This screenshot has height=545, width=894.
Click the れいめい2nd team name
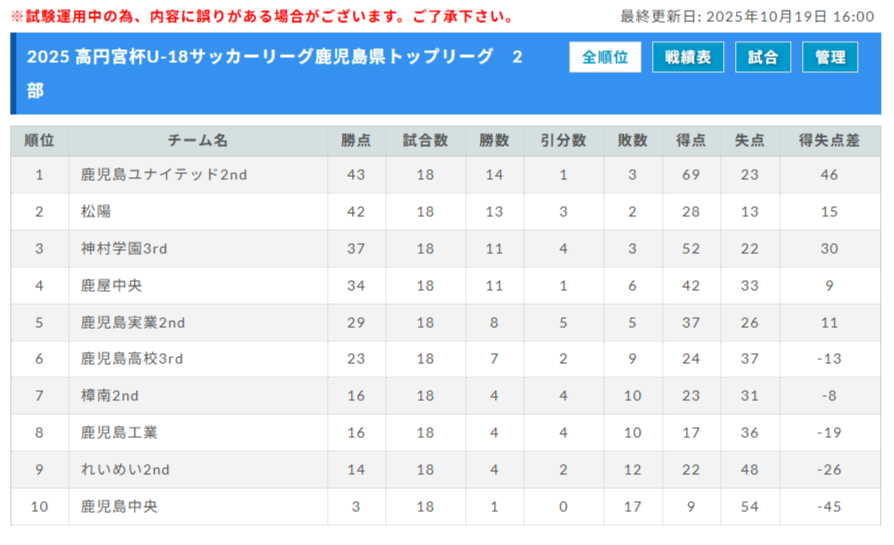coord(125,470)
